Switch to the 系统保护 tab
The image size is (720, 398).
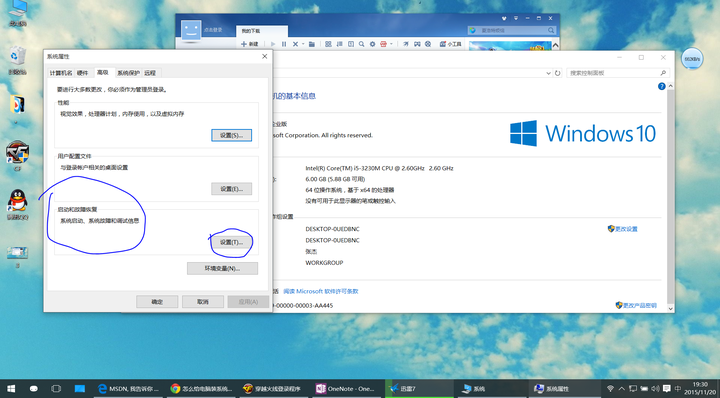128,73
